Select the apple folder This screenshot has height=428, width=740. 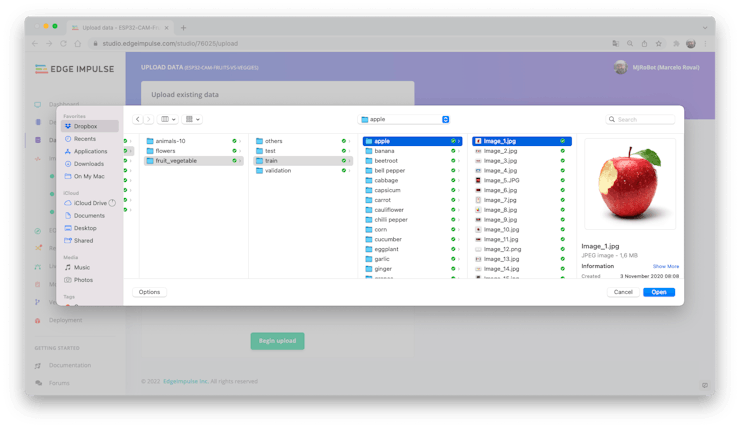(x=412, y=141)
